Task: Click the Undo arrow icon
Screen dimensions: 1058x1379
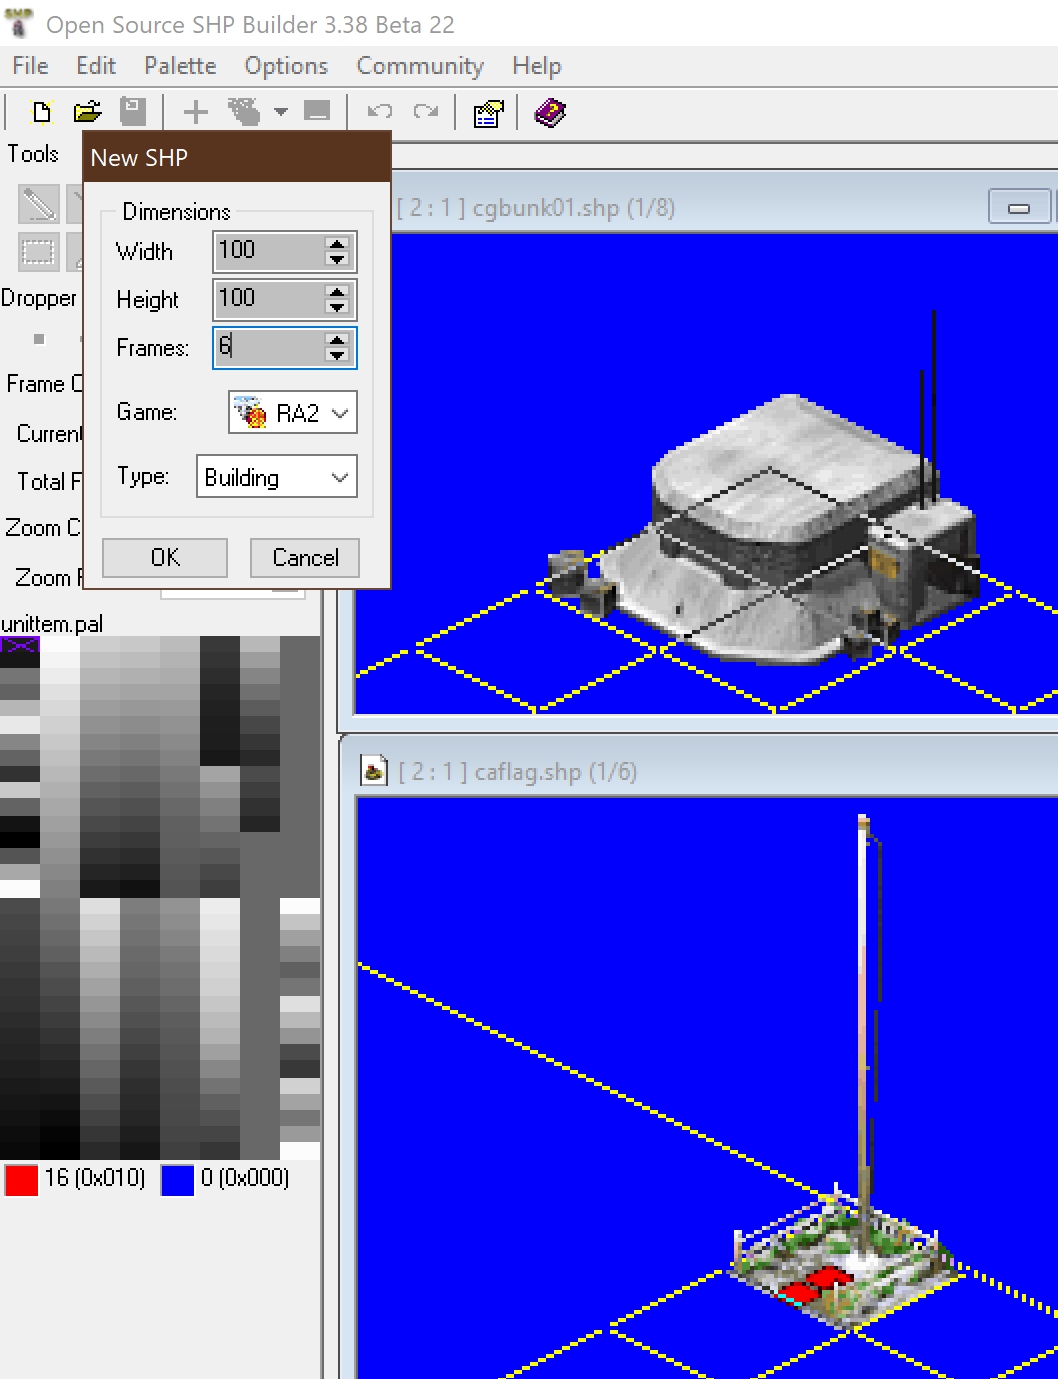Action: click(380, 112)
